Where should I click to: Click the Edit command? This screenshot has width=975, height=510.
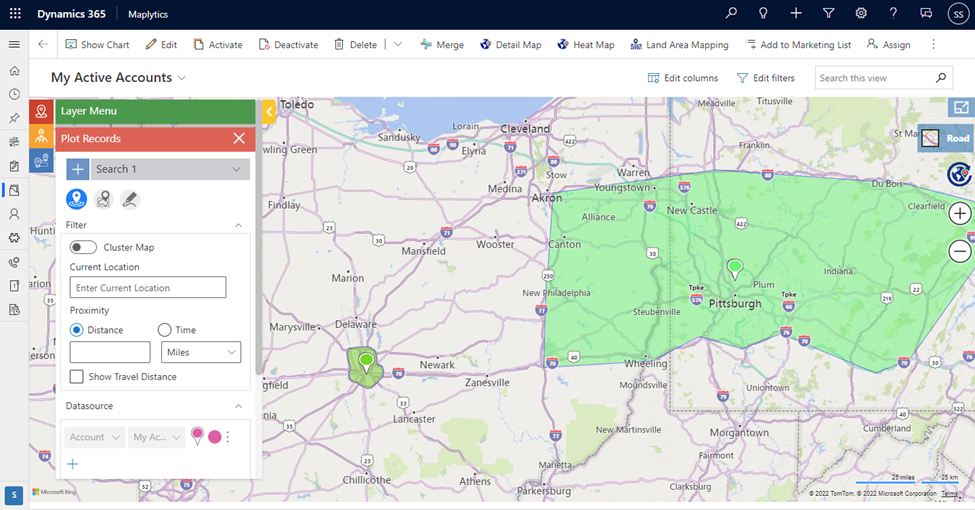pos(161,45)
